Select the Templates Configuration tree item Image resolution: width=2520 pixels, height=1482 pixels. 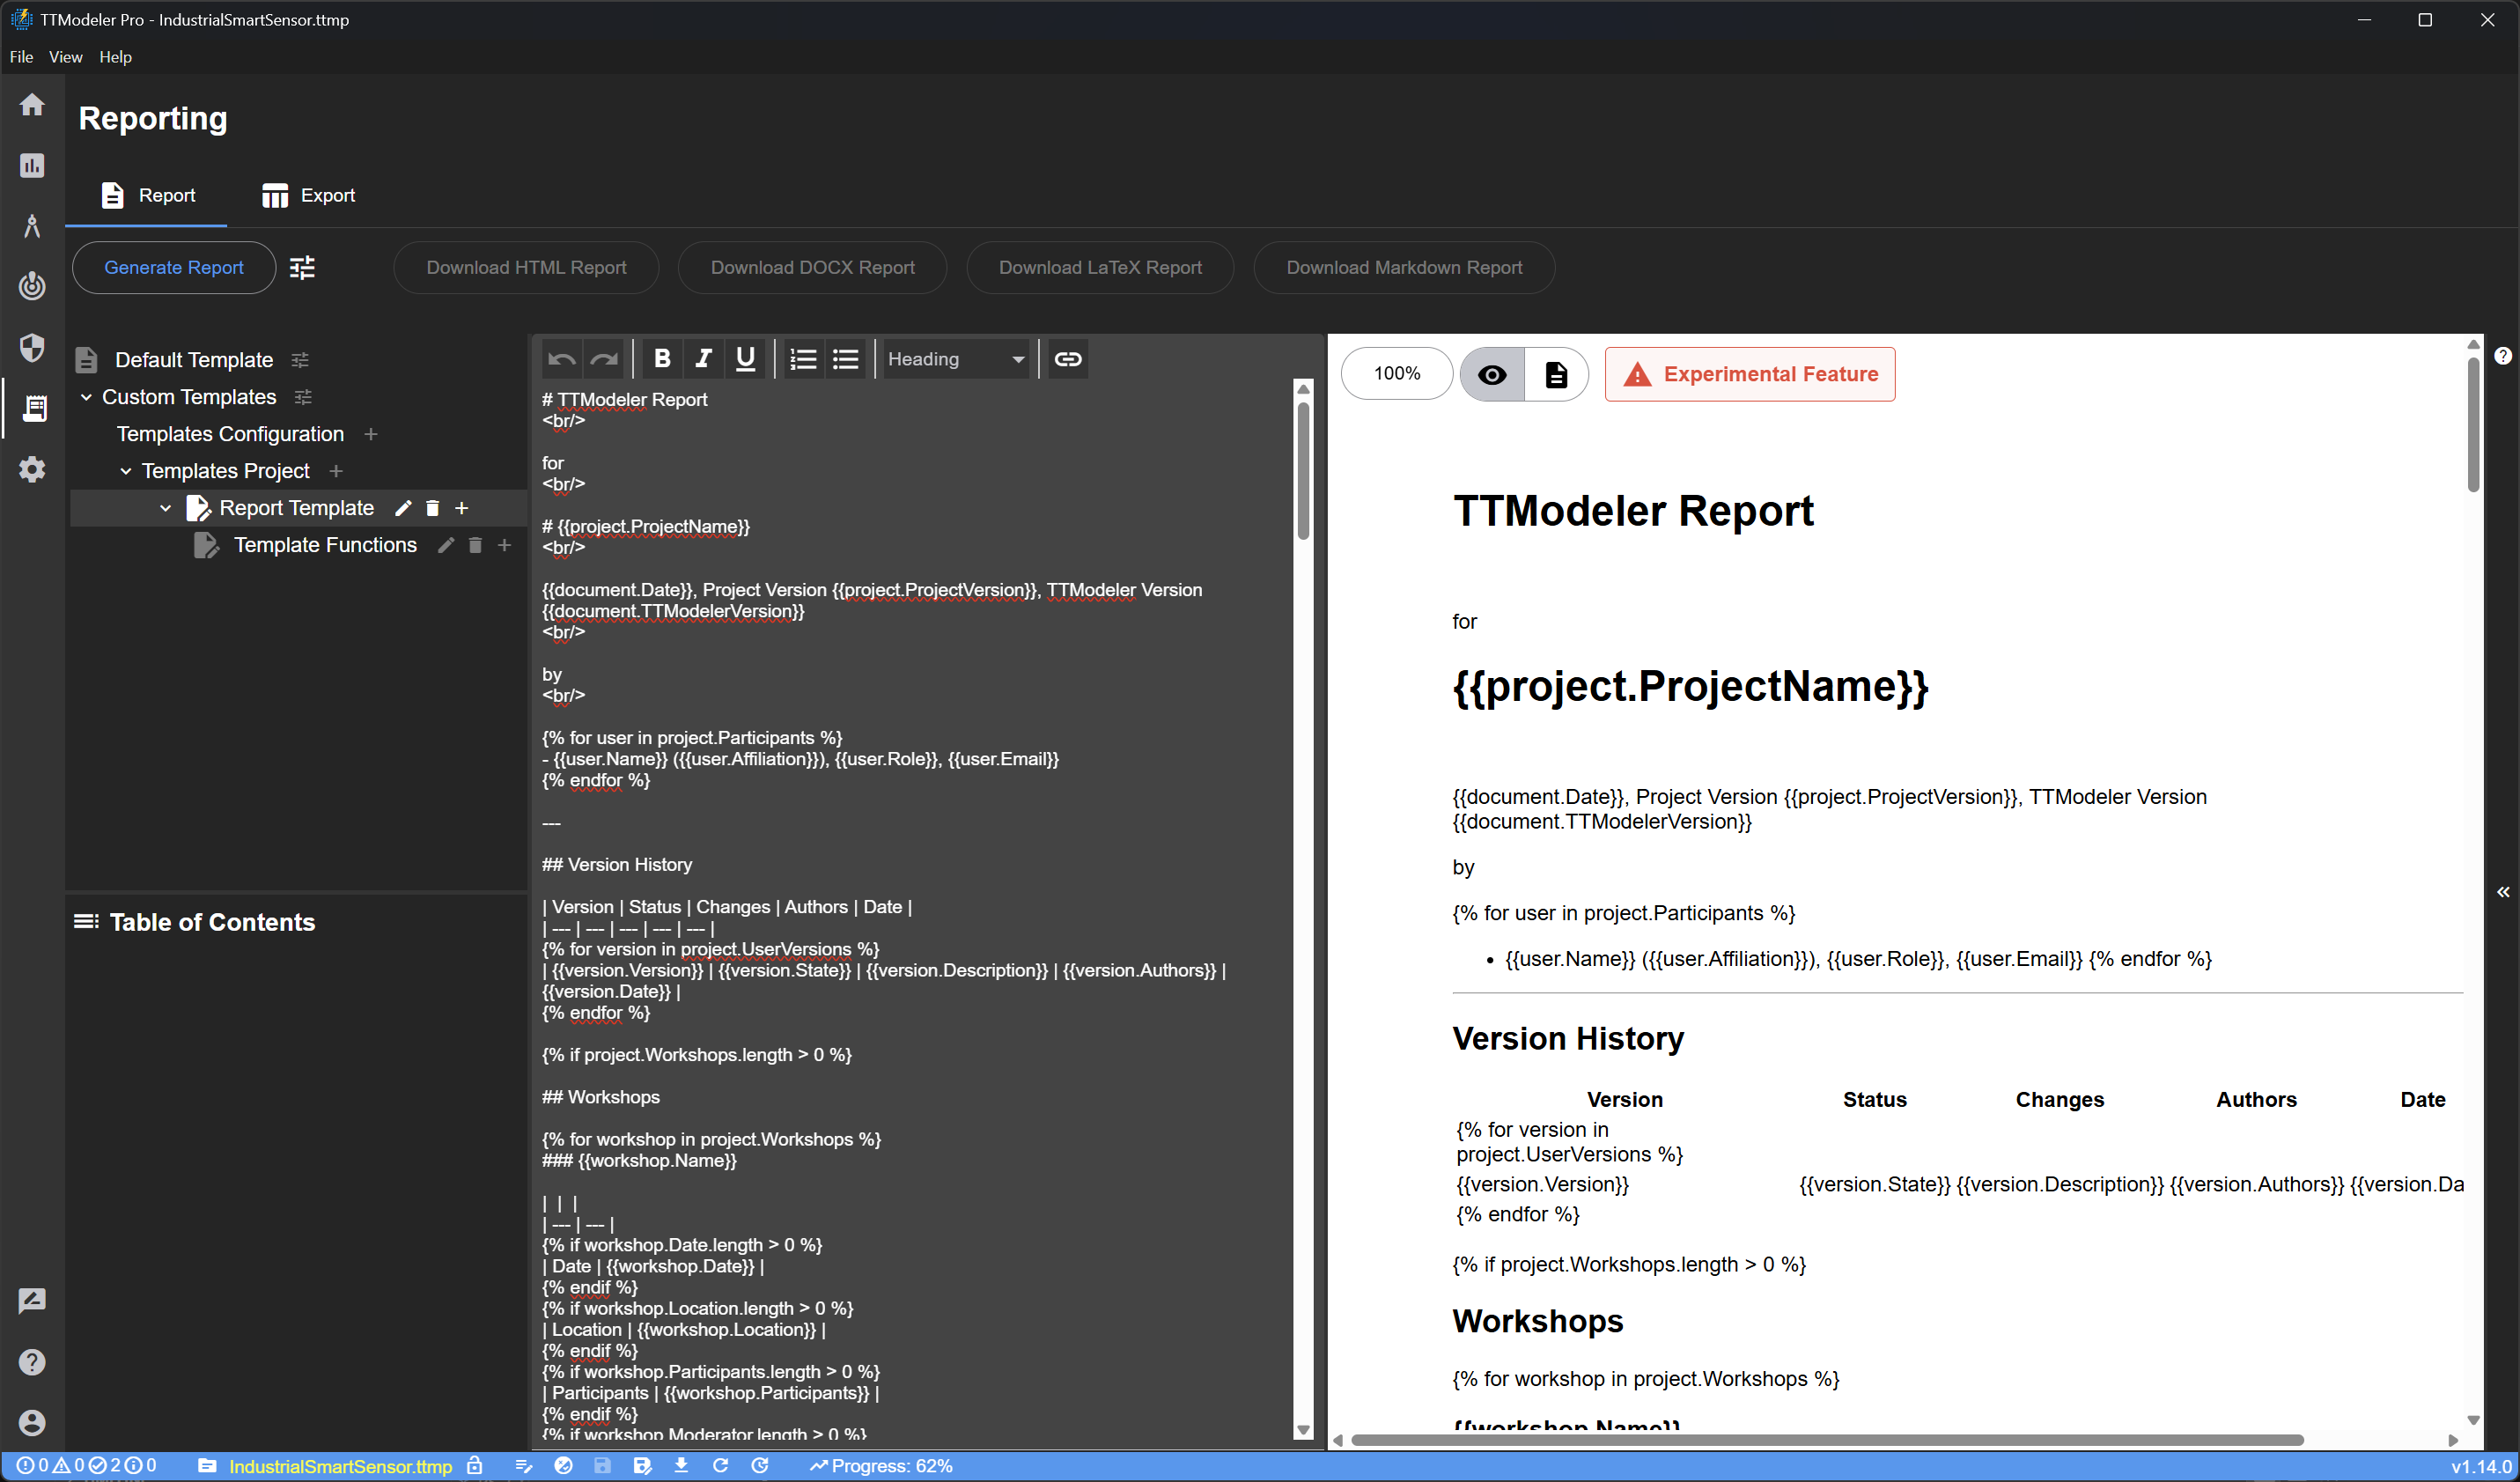tap(230, 434)
